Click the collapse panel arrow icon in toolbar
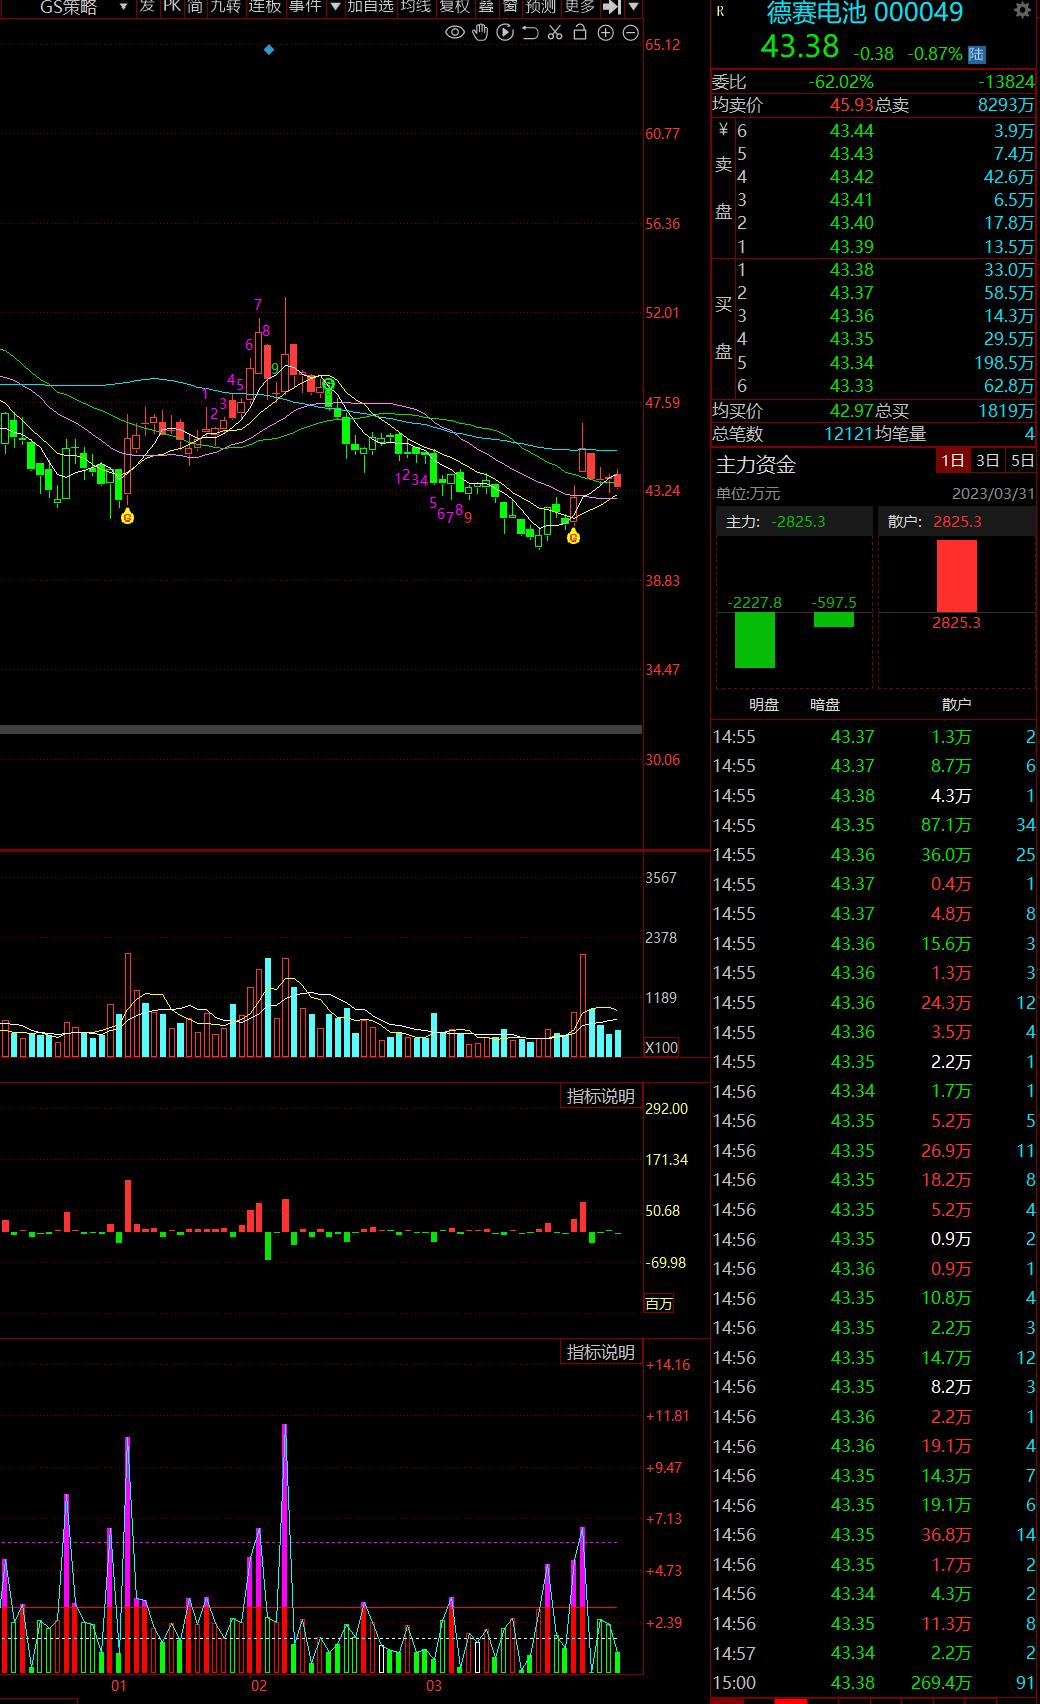The width and height of the screenshot is (1040, 1704). [x=612, y=7]
